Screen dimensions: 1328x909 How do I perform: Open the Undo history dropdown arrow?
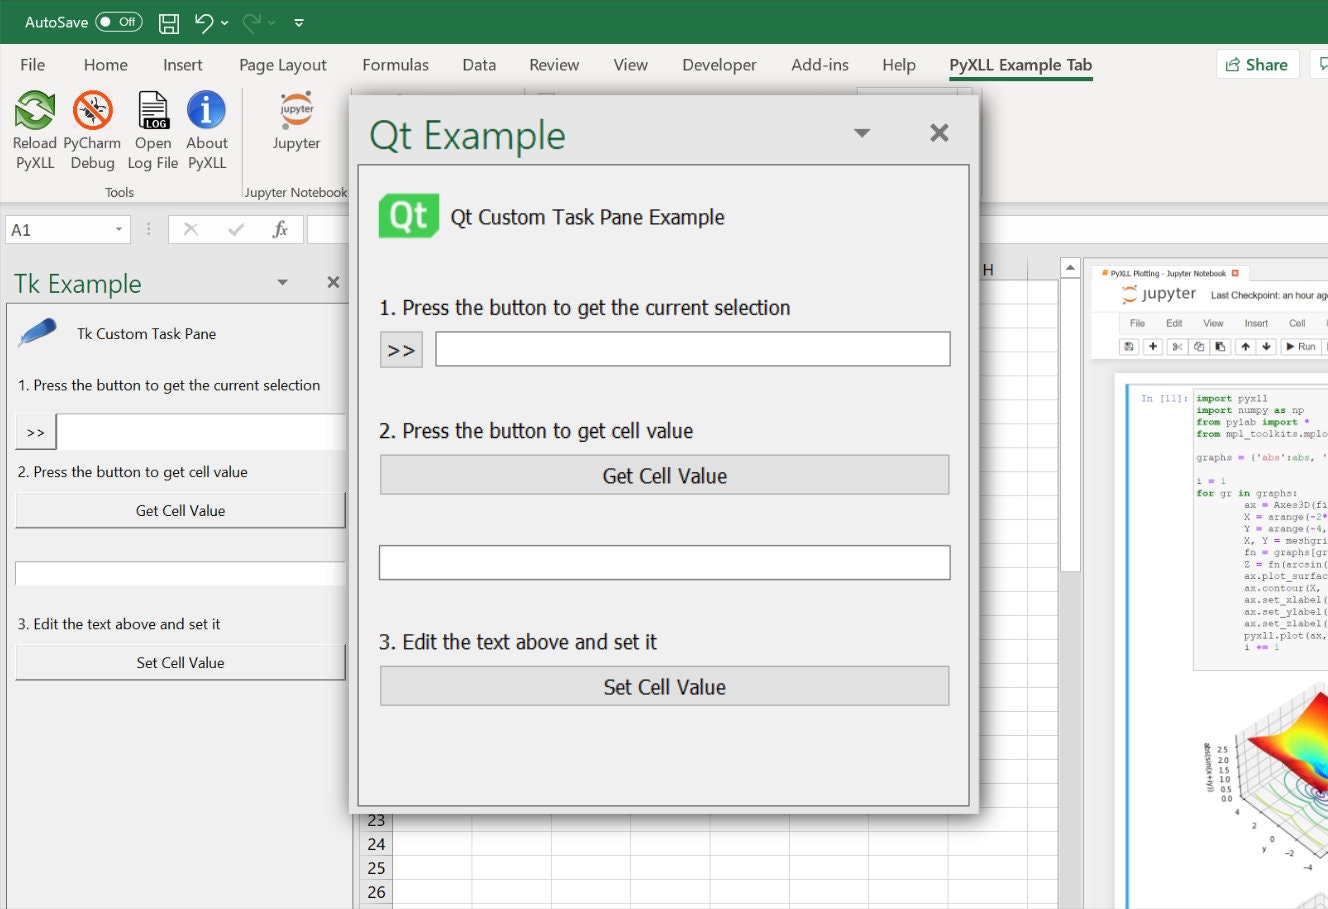[x=224, y=22]
